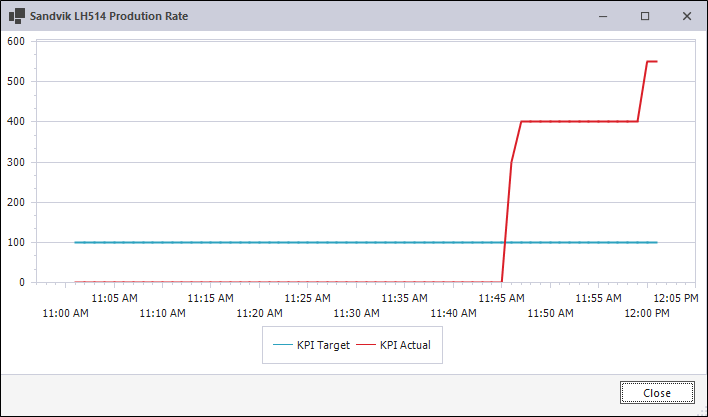The height and width of the screenshot is (417, 708).
Task: Click the red line's peak at 550
Action: click(652, 62)
